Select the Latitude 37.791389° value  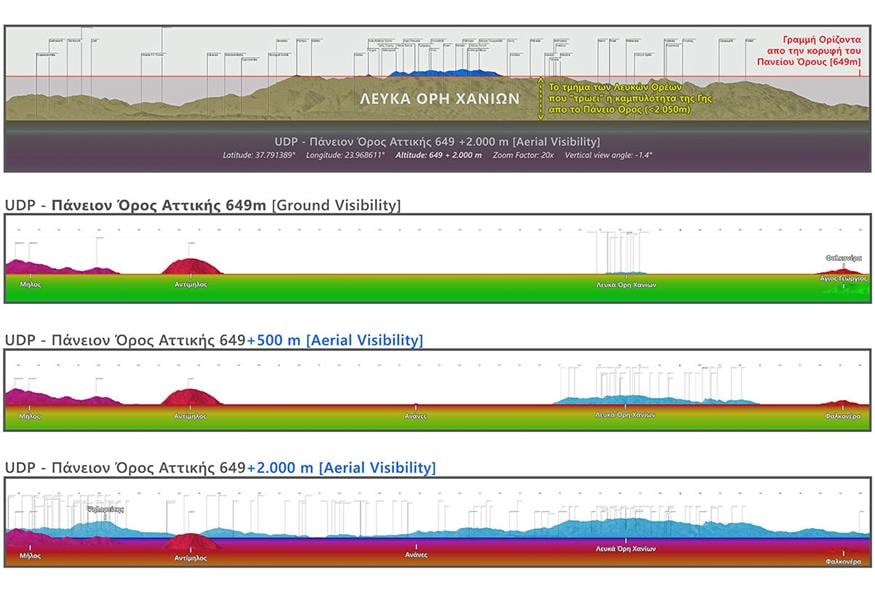(258, 156)
